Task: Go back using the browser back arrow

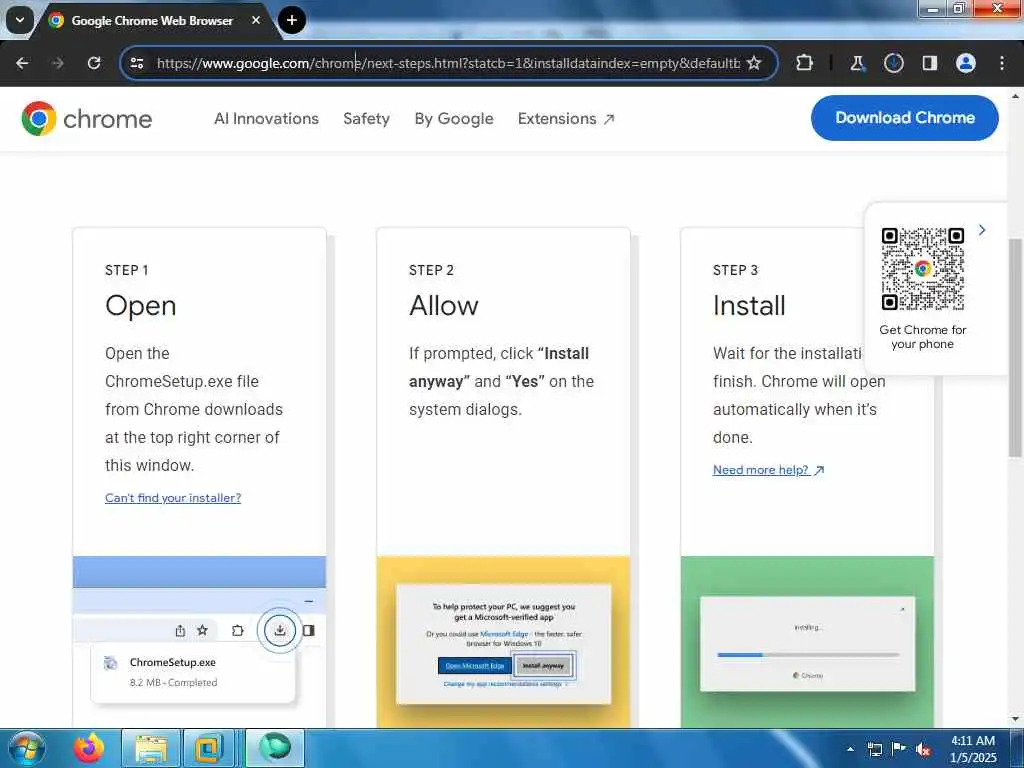Action: (22, 63)
